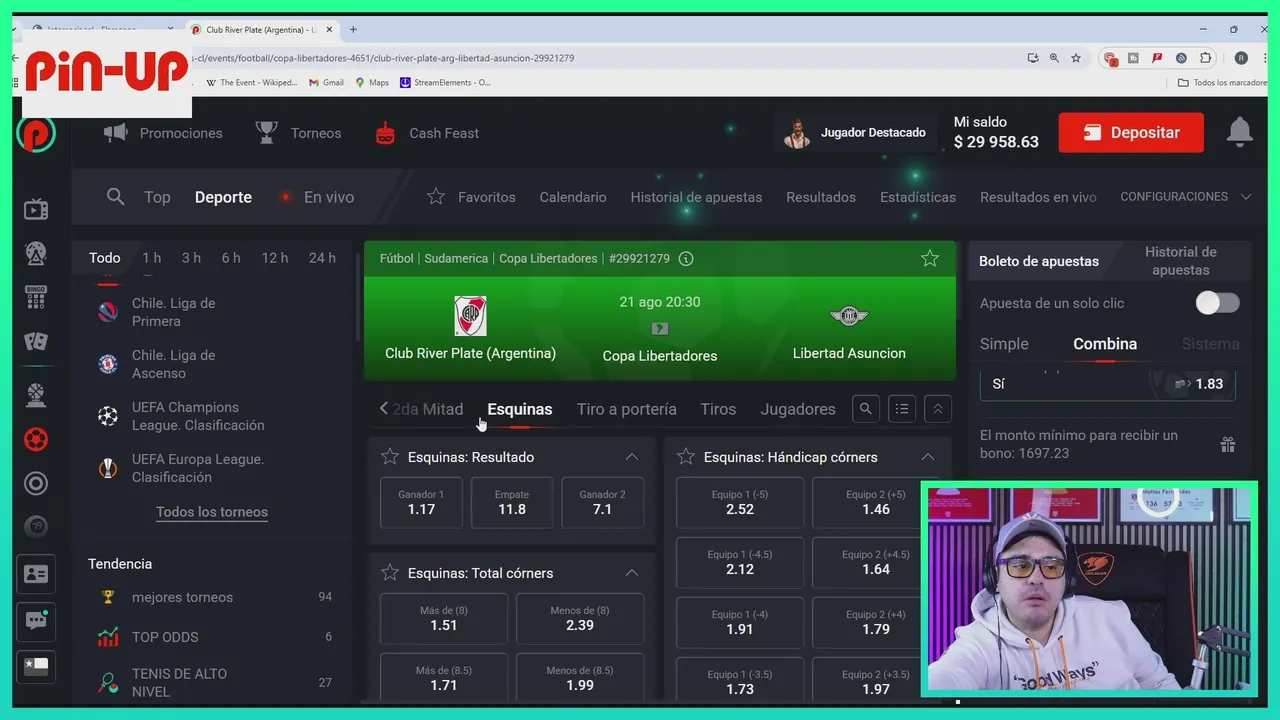1280x720 pixels.
Task: Click the target circle sidebar icon
Action: 36,484
